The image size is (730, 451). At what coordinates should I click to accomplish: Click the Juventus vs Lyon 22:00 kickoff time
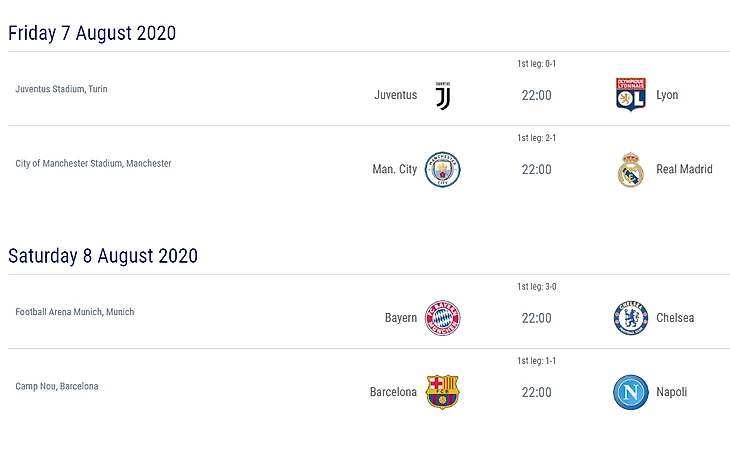click(x=537, y=96)
